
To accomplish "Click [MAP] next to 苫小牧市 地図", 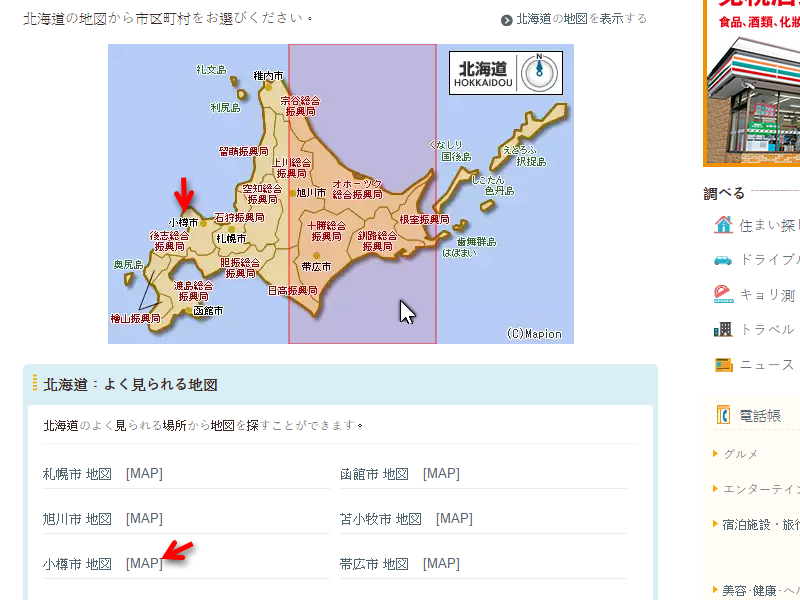I will tap(454, 519).
